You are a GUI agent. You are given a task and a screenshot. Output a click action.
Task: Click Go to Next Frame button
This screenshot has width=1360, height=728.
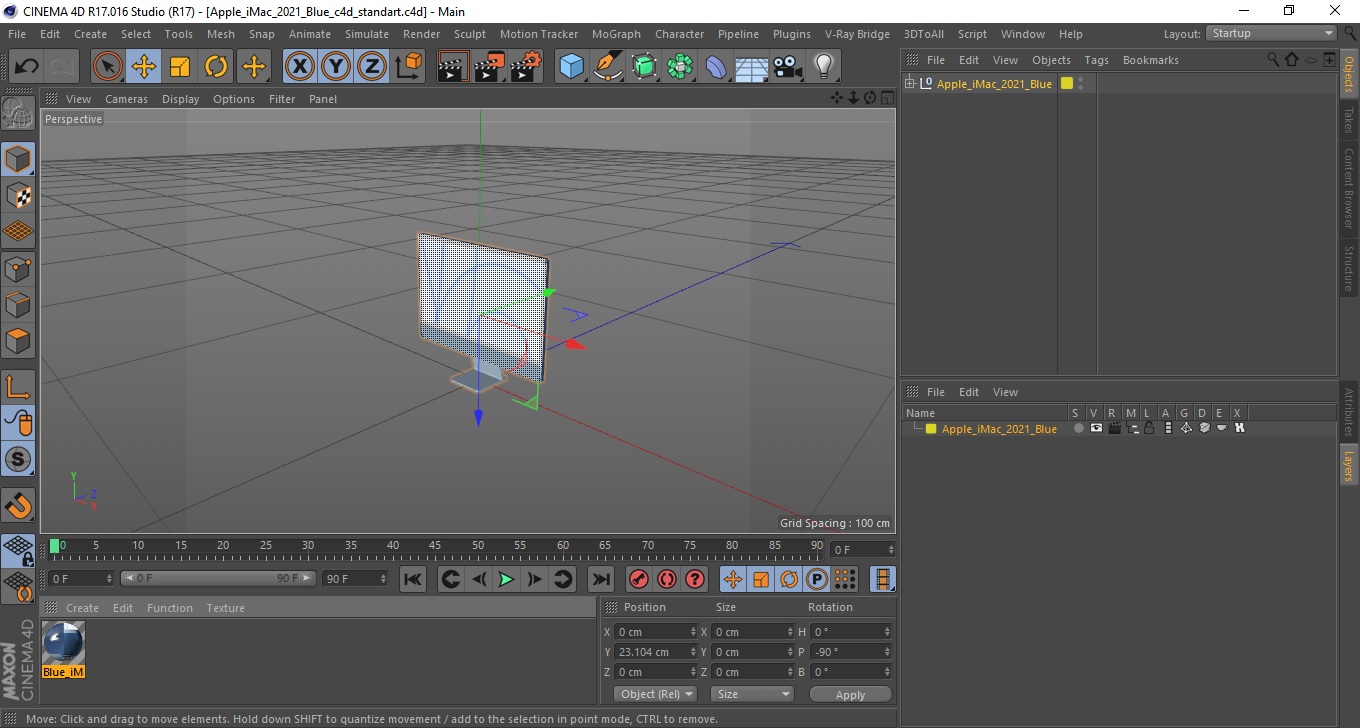pyautogui.click(x=534, y=579)
